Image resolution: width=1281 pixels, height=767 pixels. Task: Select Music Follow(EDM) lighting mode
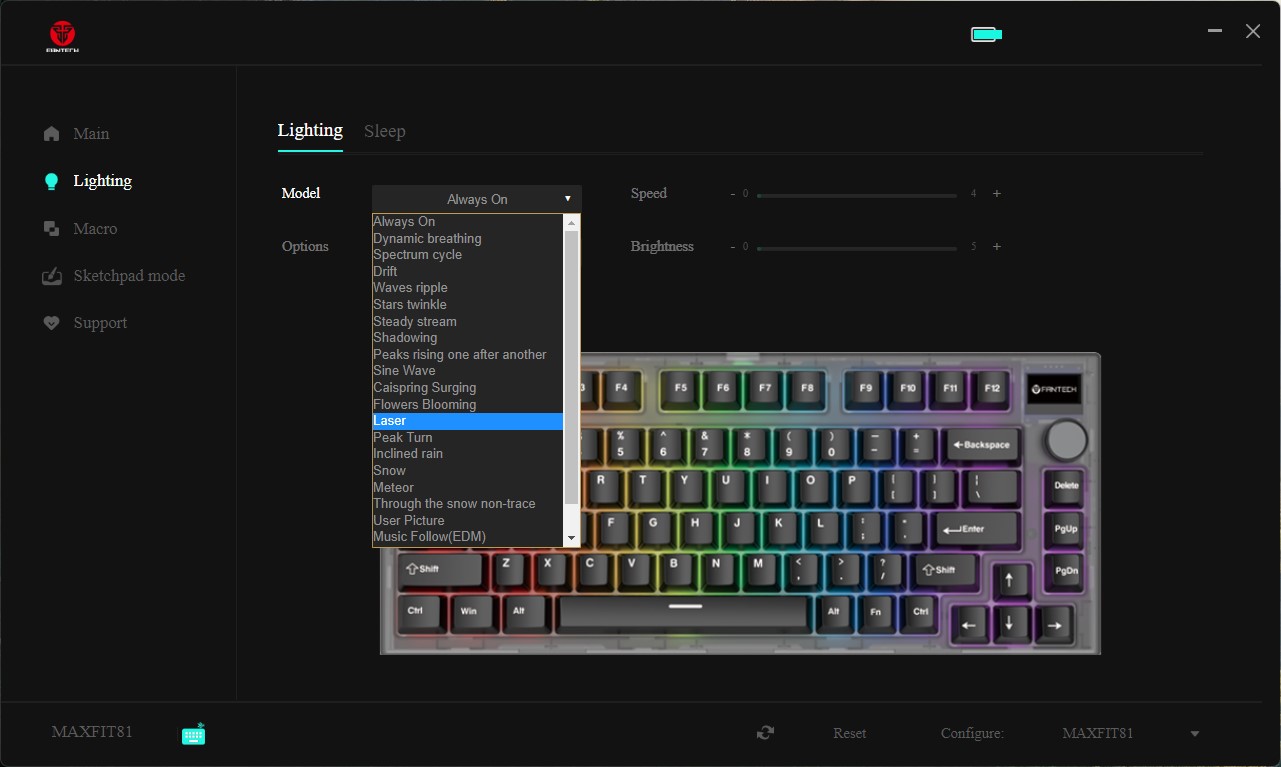(429, 537)
